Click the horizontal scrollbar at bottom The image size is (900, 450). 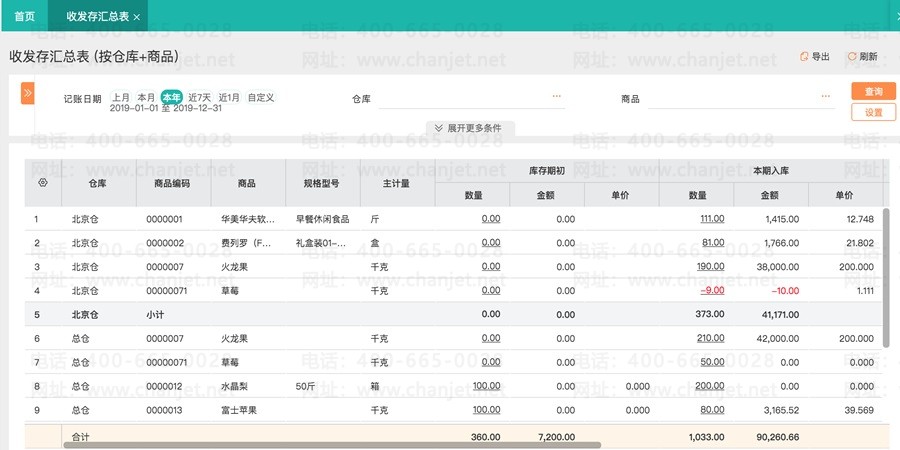[x=332, y=445]
